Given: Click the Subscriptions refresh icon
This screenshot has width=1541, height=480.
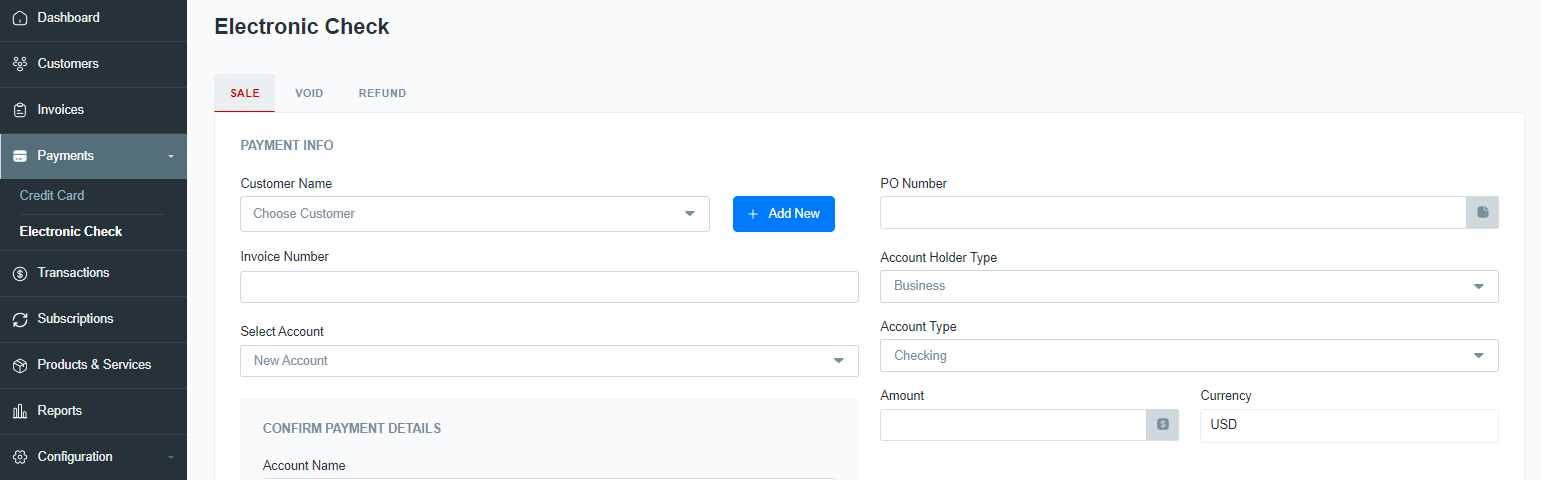Looking at the screenshot, I should (x=19, y=319).
